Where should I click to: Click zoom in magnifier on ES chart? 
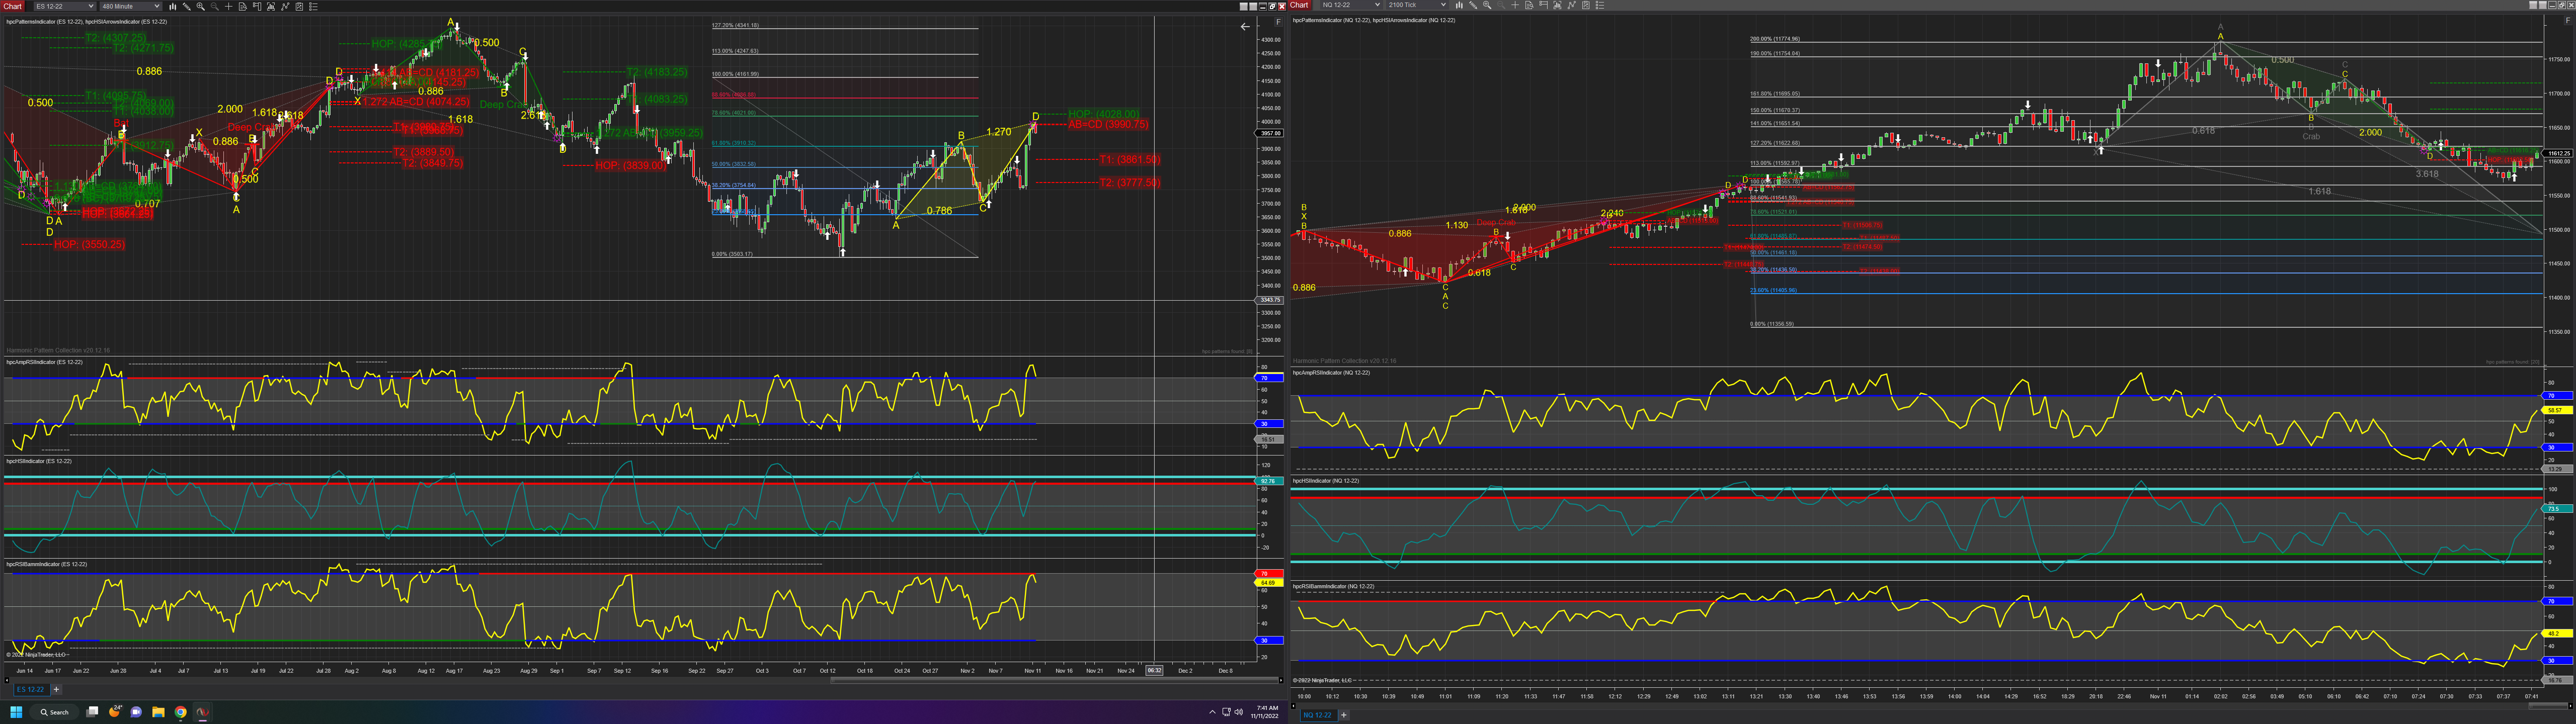[x=201, y=6]
